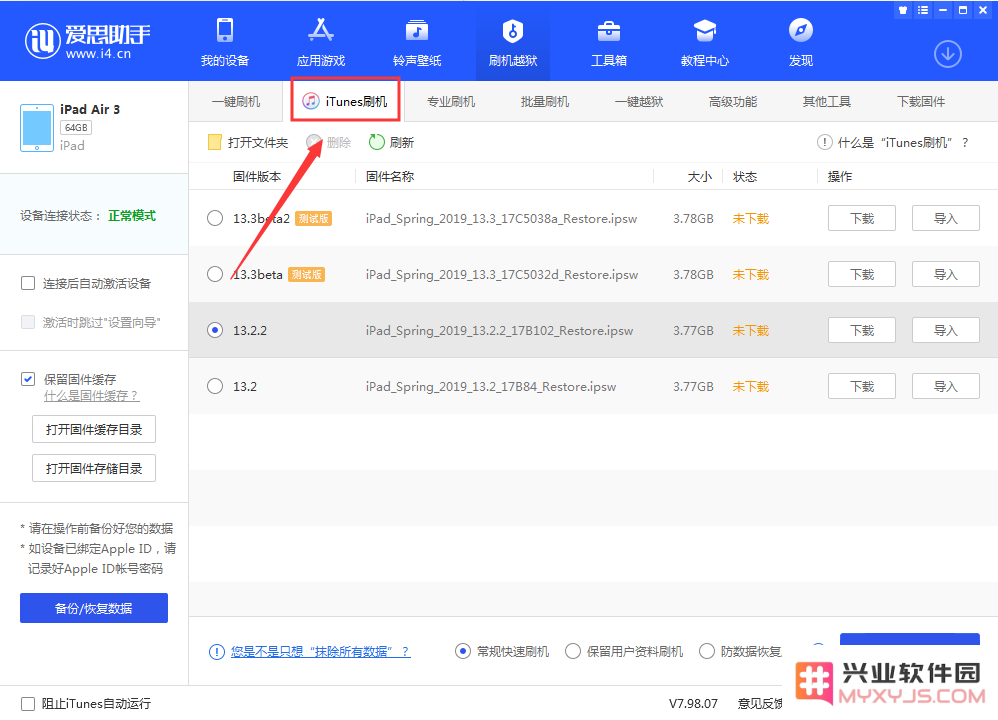This screenshot has height=720, width=998.
Task: Click 导入 for 13.2.2 firmware
Action: click(946, 330)
